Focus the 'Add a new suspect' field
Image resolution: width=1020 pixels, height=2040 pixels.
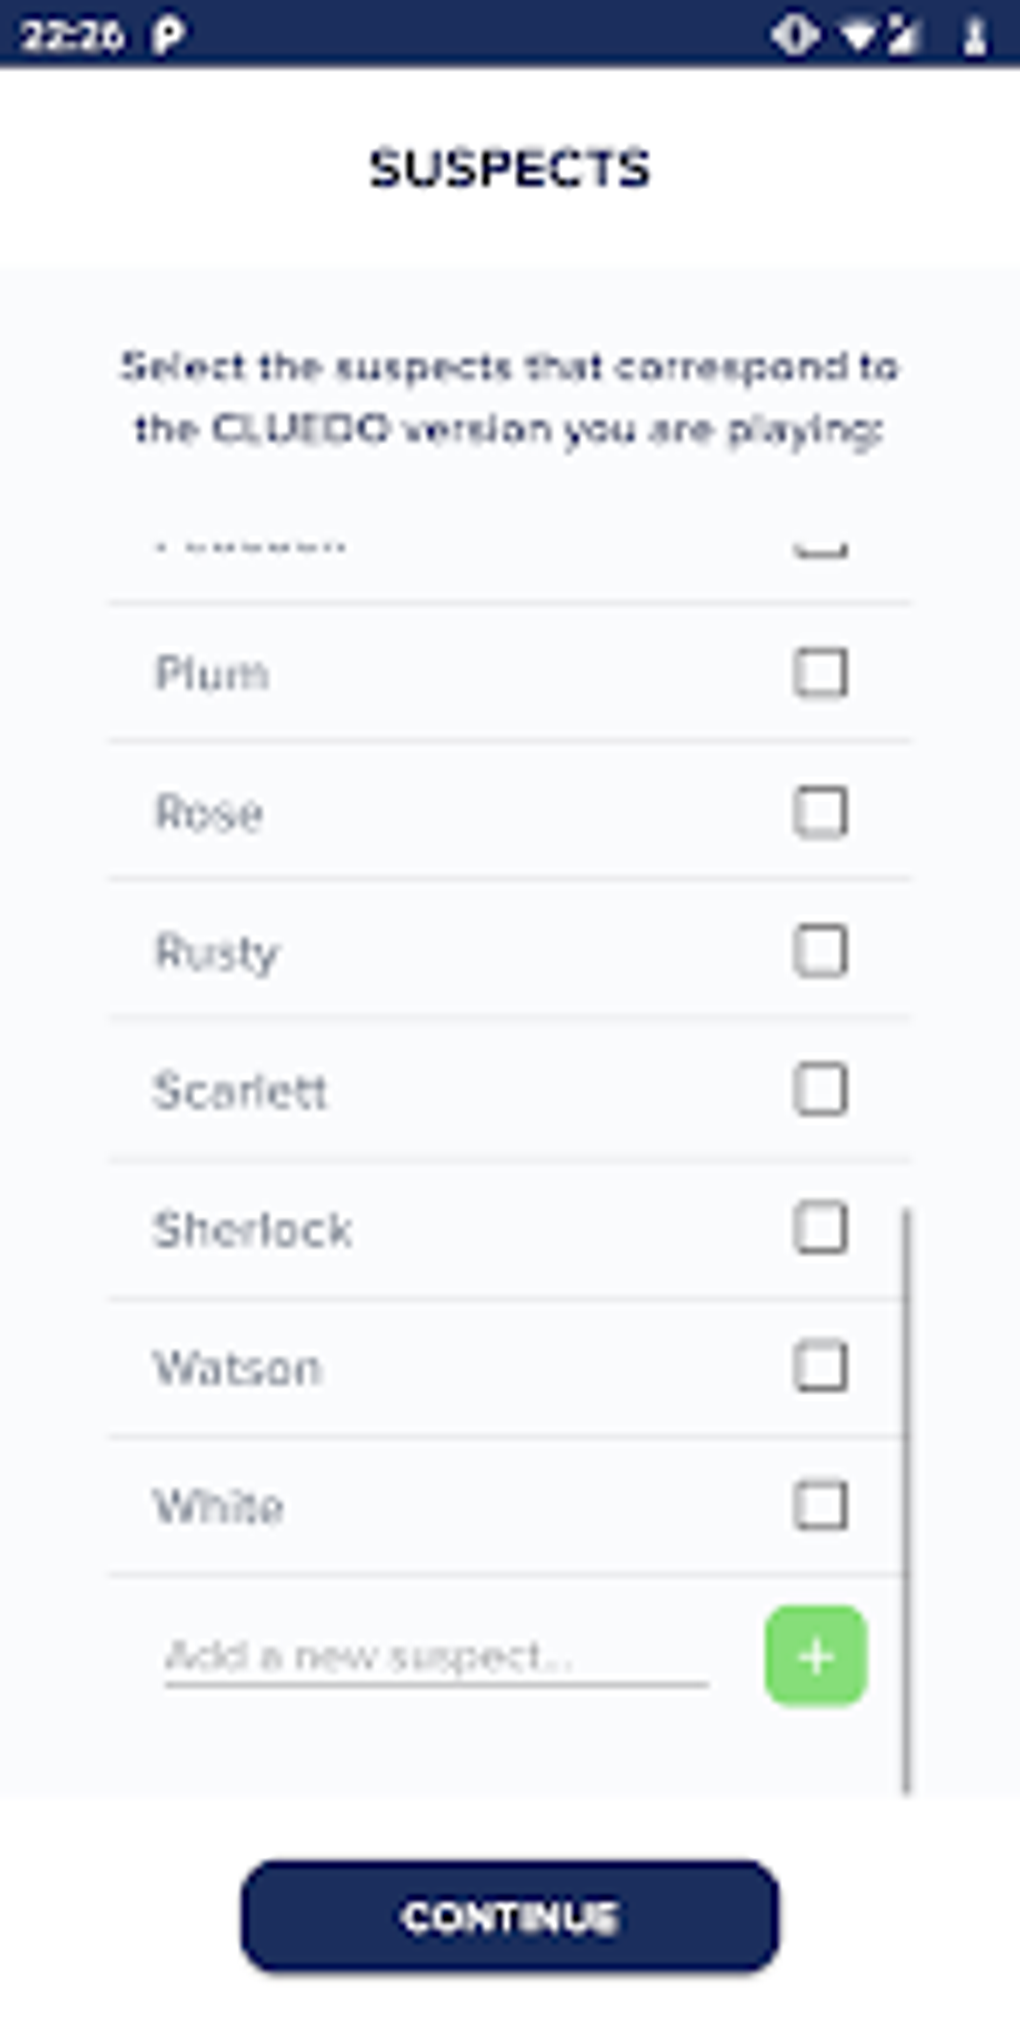pyautogui.click(x=436, y=1656)
